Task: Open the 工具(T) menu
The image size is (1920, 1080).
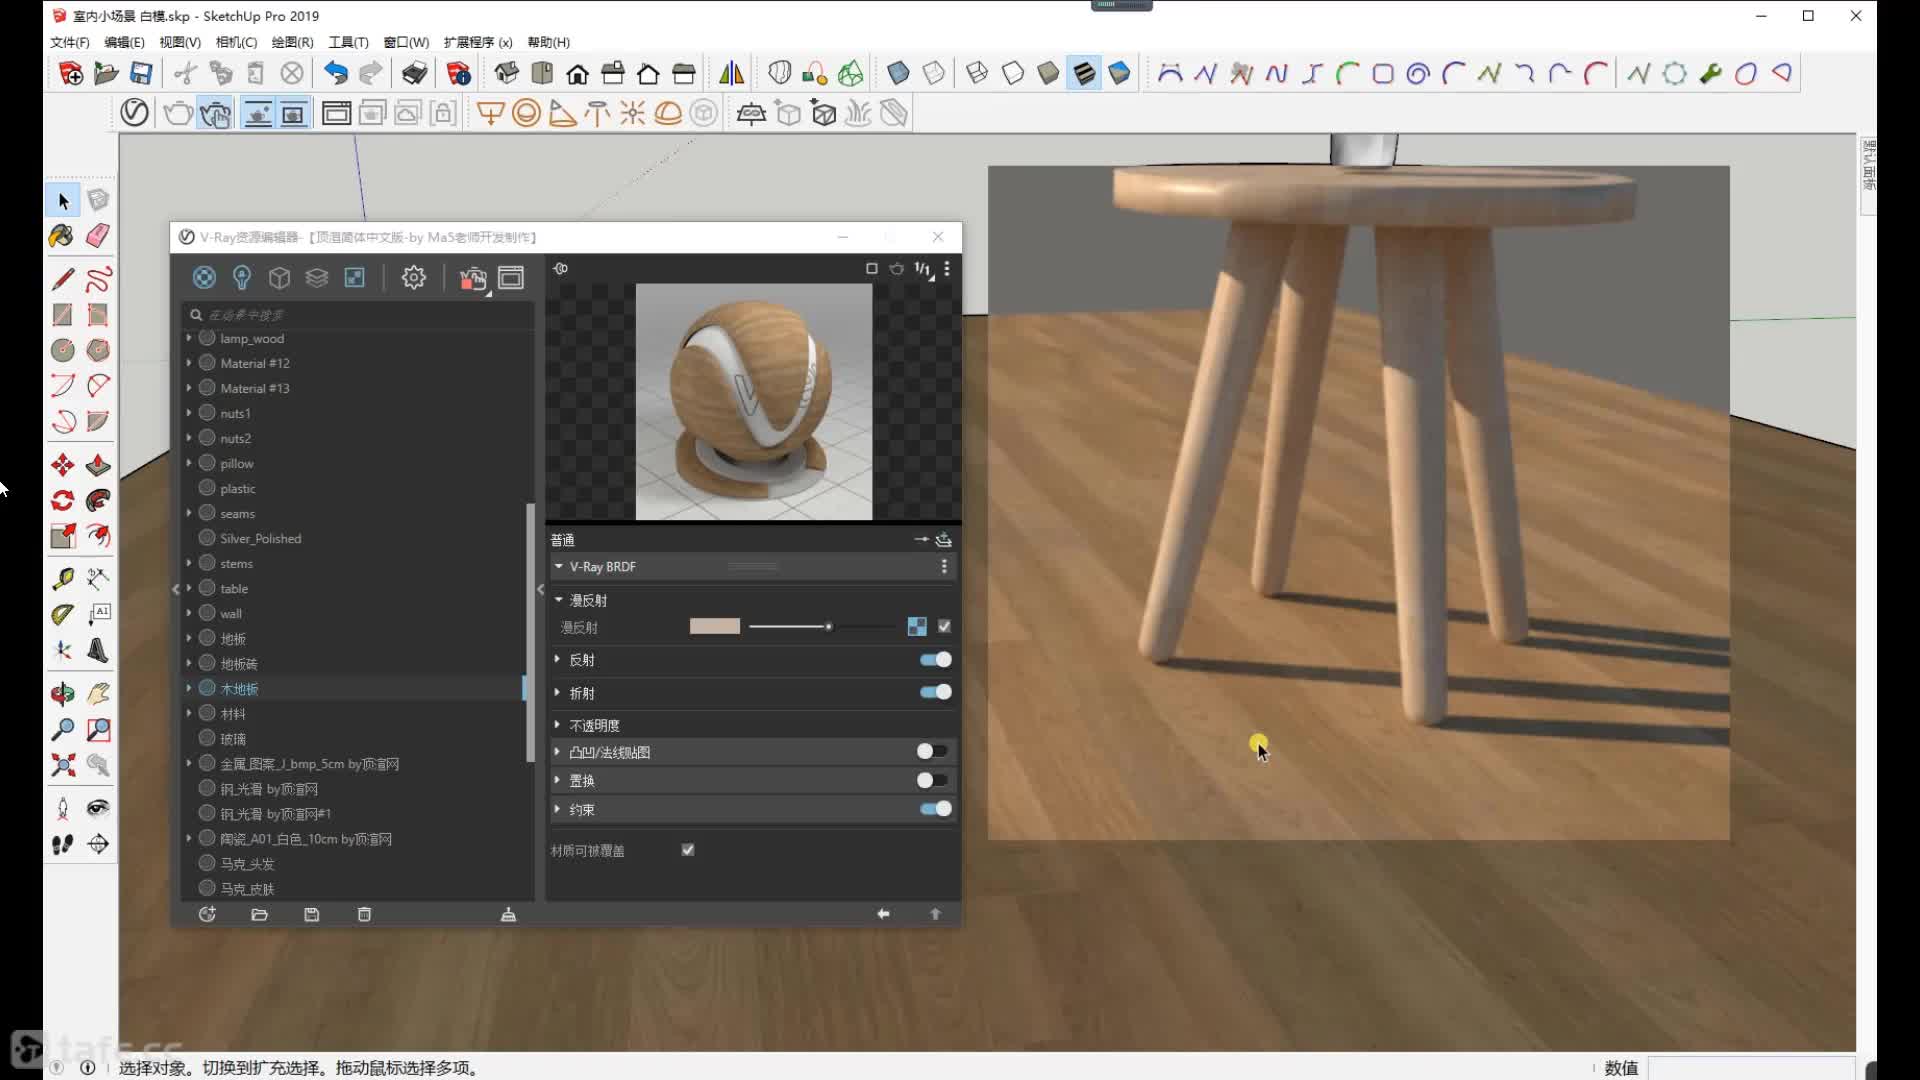Action: click(x=348, y=42)
